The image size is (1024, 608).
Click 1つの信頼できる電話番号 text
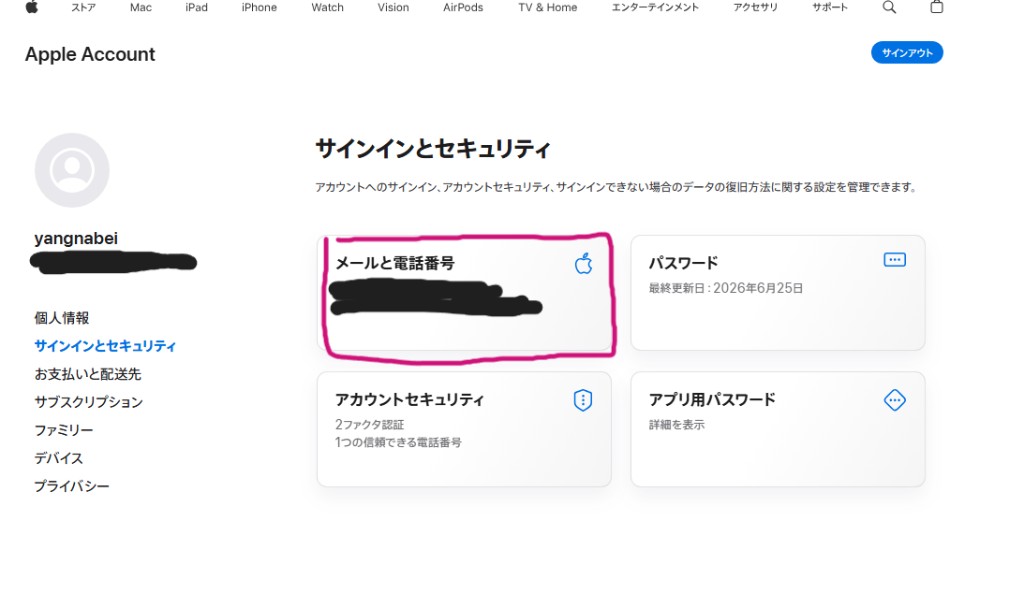pos(398,442)
